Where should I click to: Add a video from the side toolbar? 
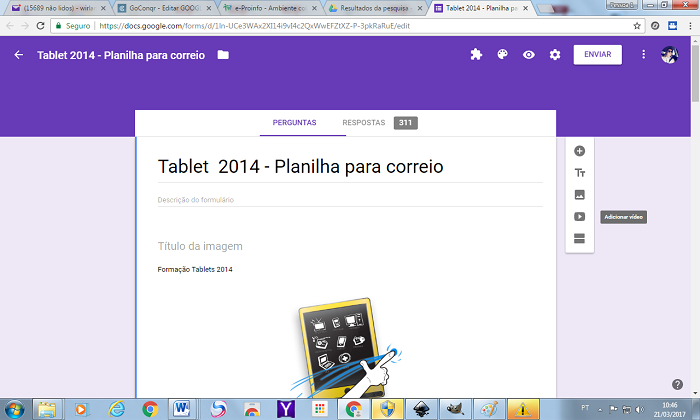pyautogui.click(x=579, y=217)
